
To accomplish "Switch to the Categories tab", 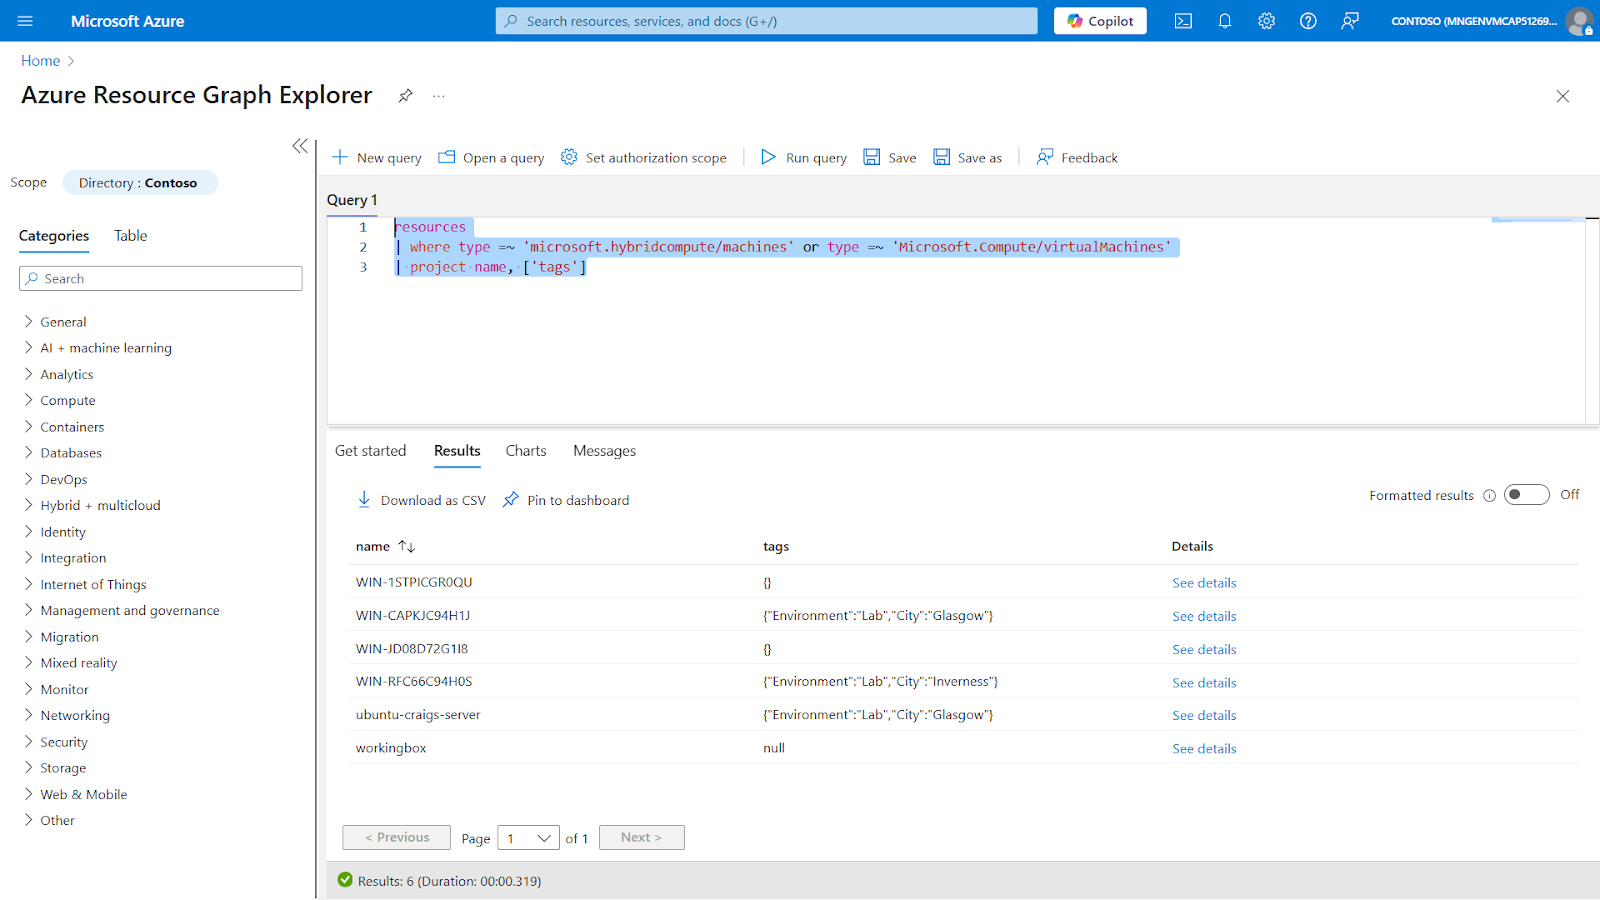I will point(54,236).
